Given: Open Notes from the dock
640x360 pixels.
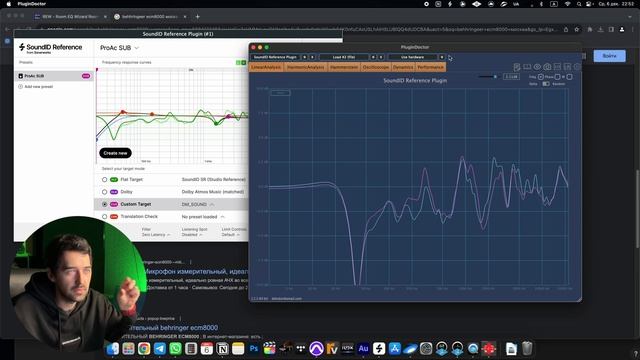Looking at the screenshot, I should click(x=238, y=349).
